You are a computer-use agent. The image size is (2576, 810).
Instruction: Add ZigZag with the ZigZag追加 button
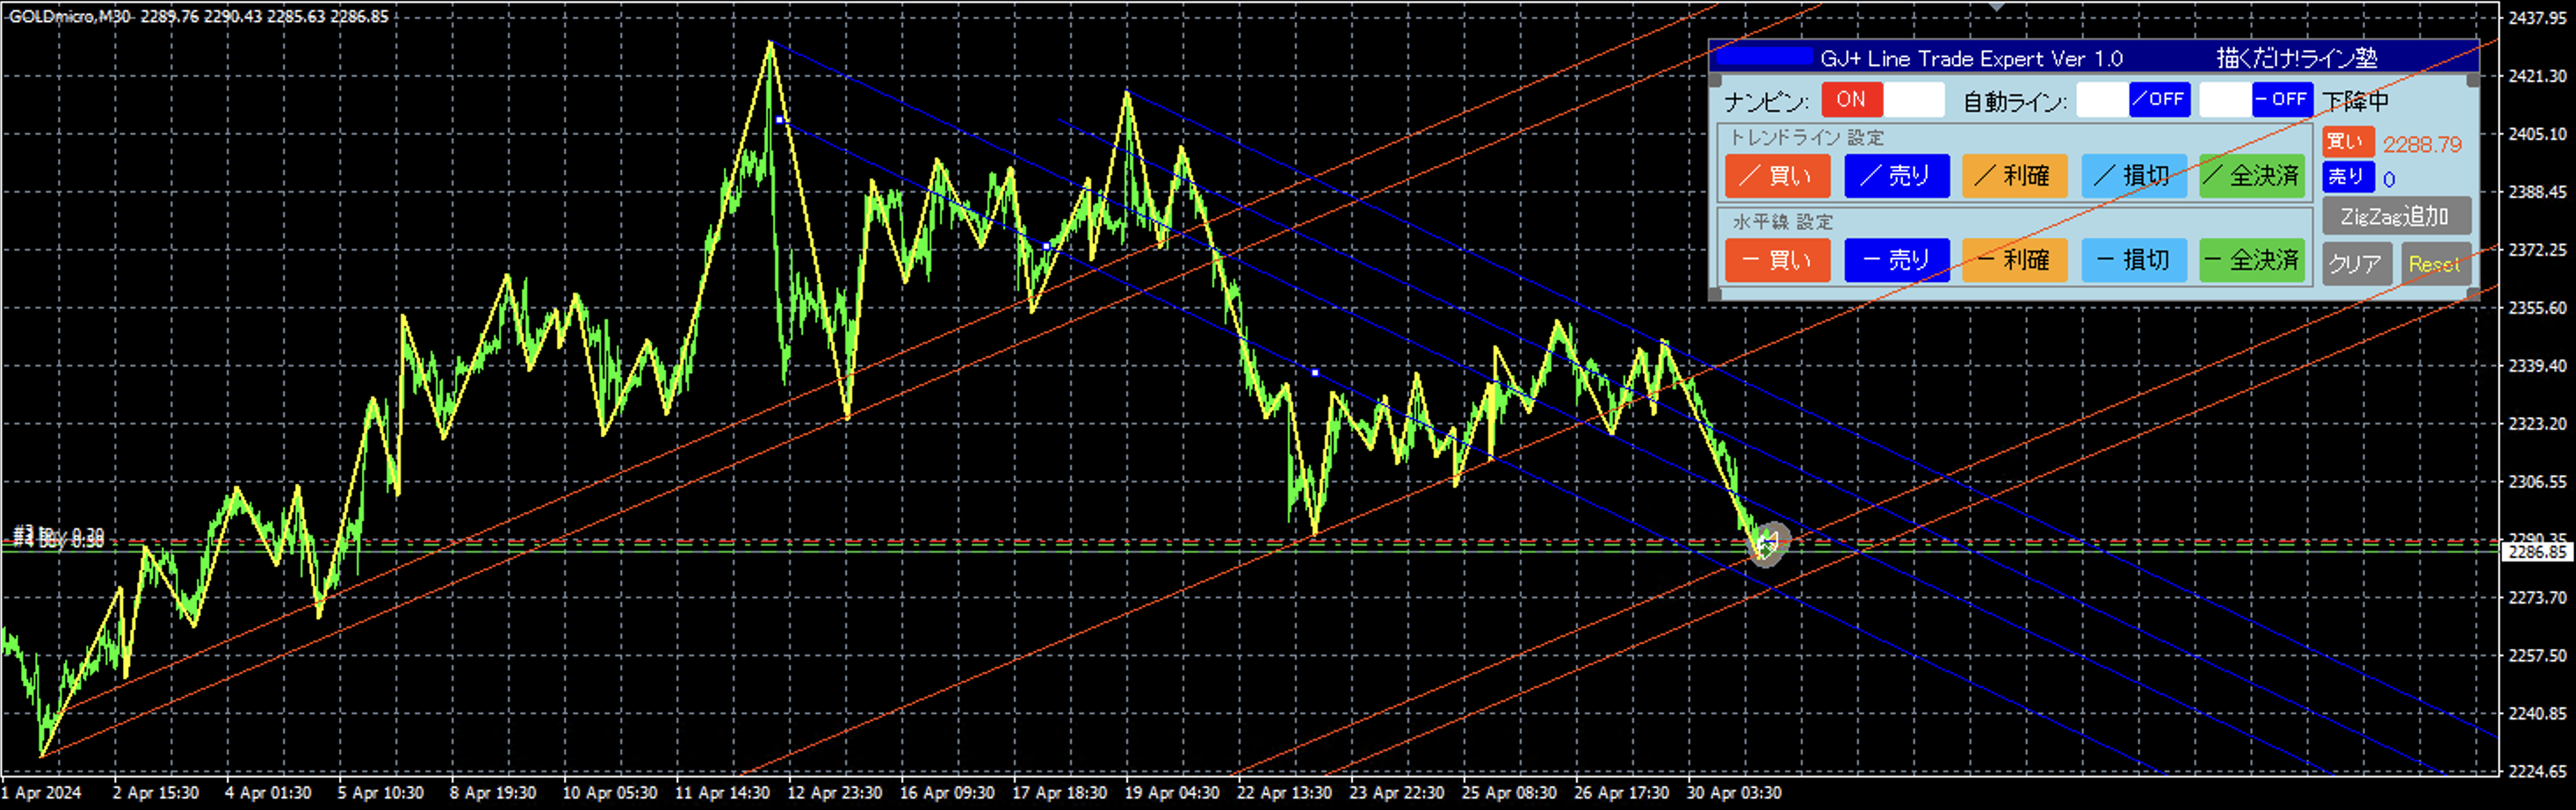(2396, 216)
